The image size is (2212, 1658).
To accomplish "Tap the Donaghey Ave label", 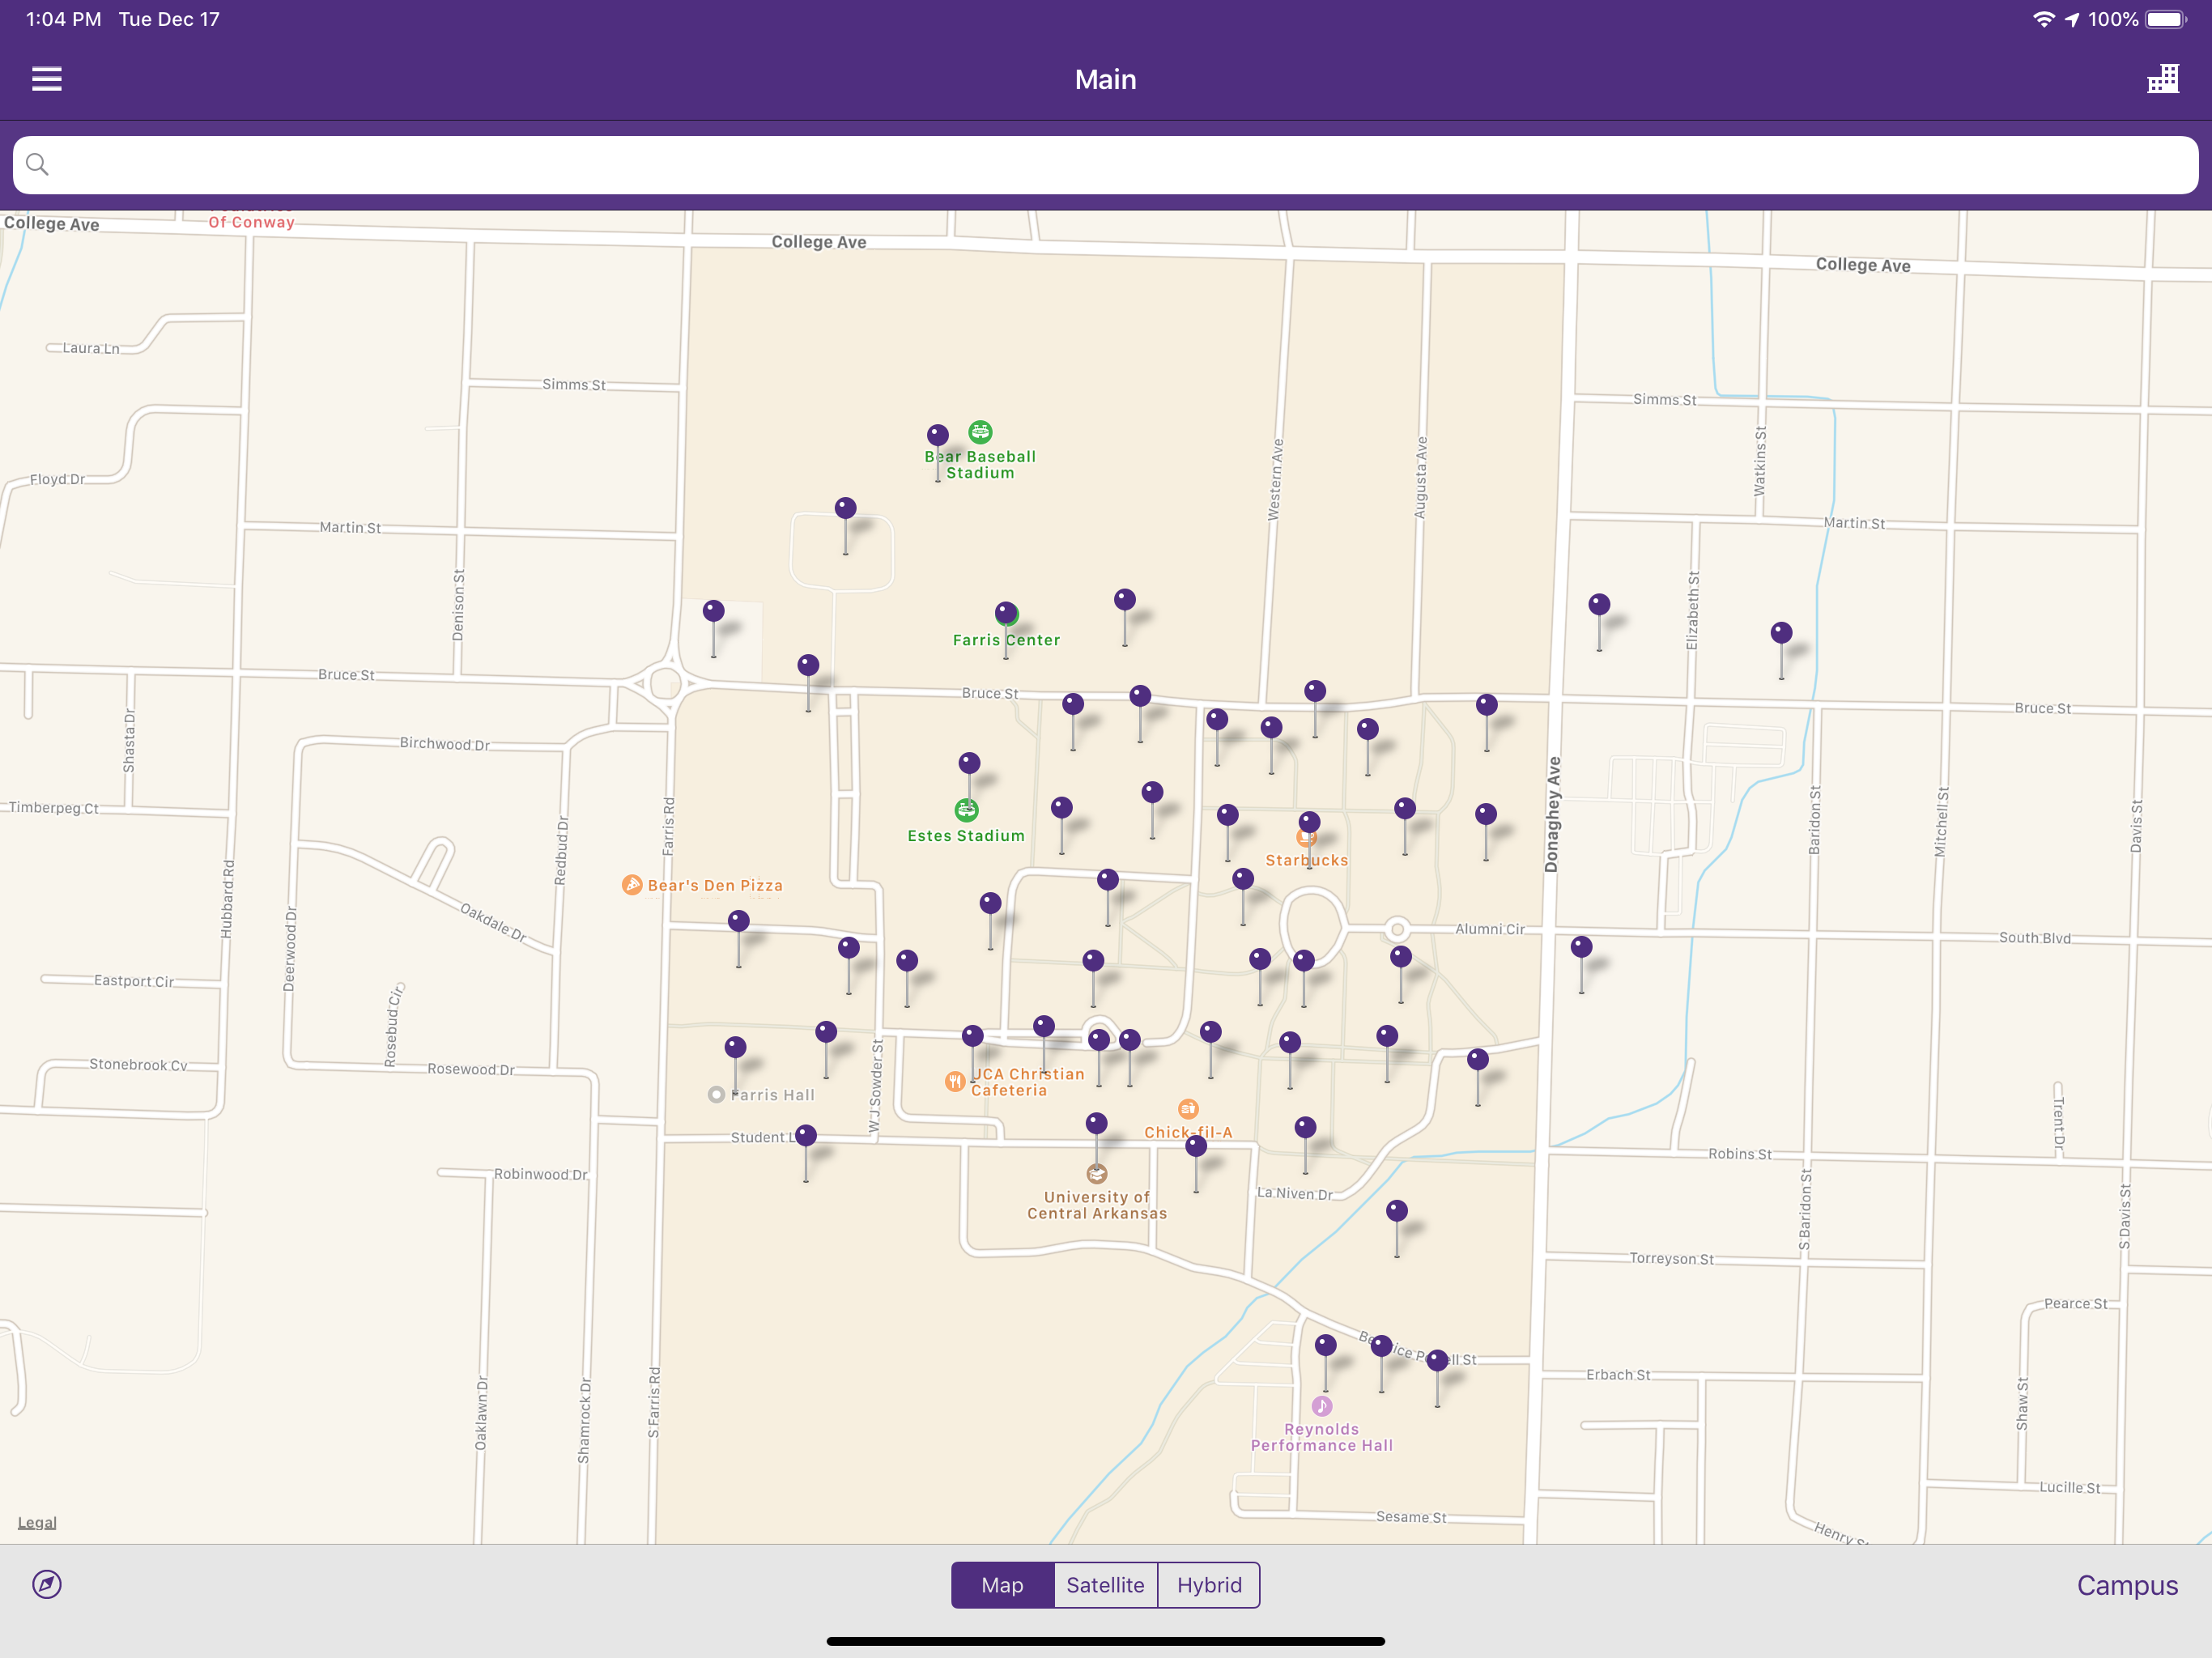I will click(x=1552, y=814).
